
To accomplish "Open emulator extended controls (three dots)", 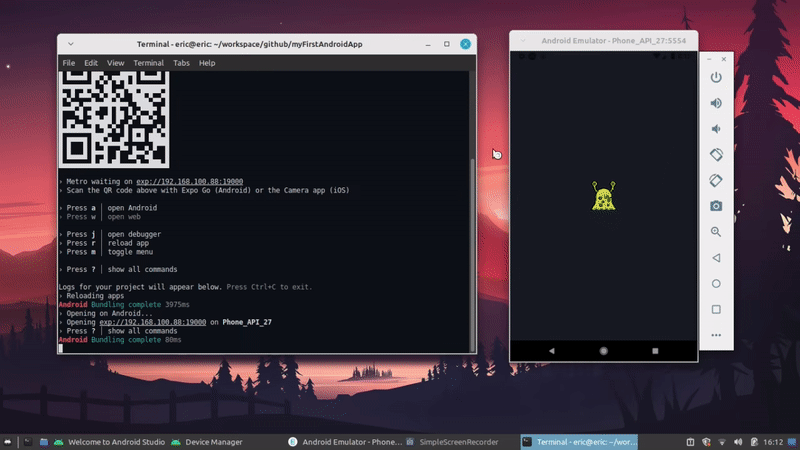I will point(716,335).
